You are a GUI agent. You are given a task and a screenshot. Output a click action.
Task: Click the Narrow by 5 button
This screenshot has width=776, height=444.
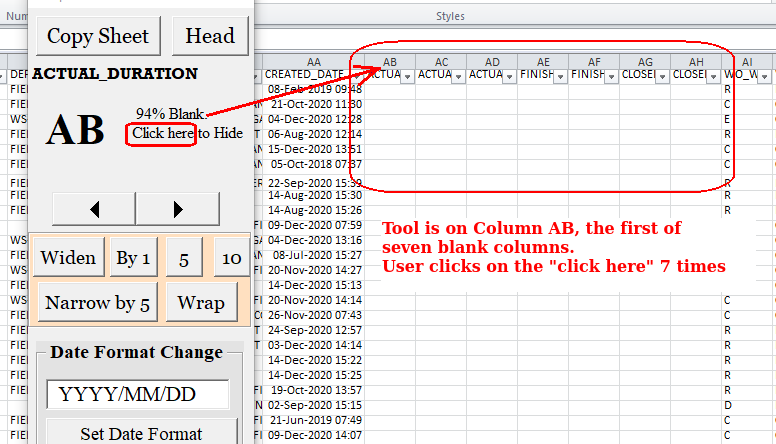click(x=97, y=302)
